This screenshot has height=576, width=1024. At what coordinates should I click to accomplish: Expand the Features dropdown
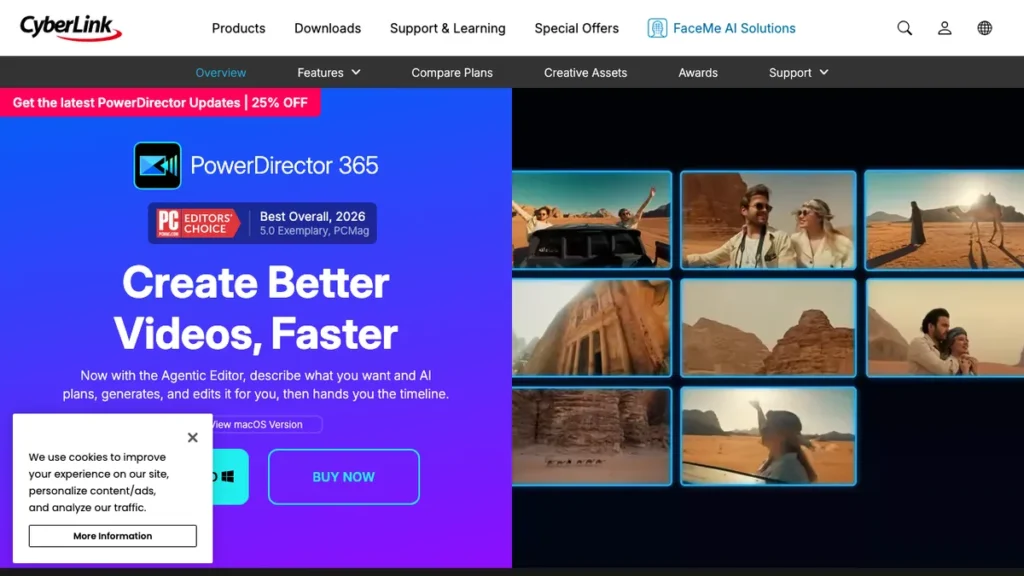tap(328, 72)
